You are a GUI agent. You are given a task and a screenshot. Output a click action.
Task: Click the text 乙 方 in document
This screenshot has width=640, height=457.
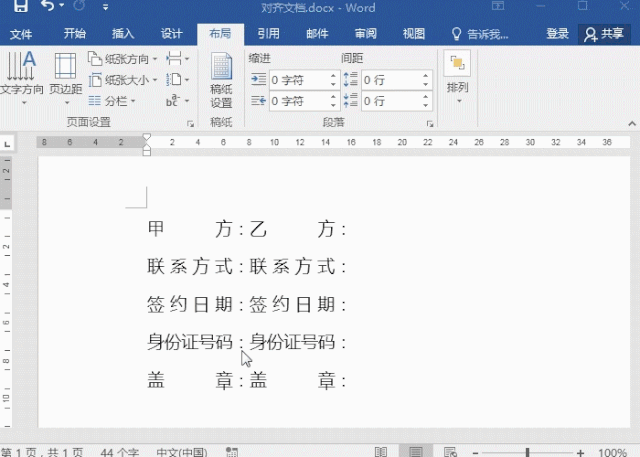point(292,228)
